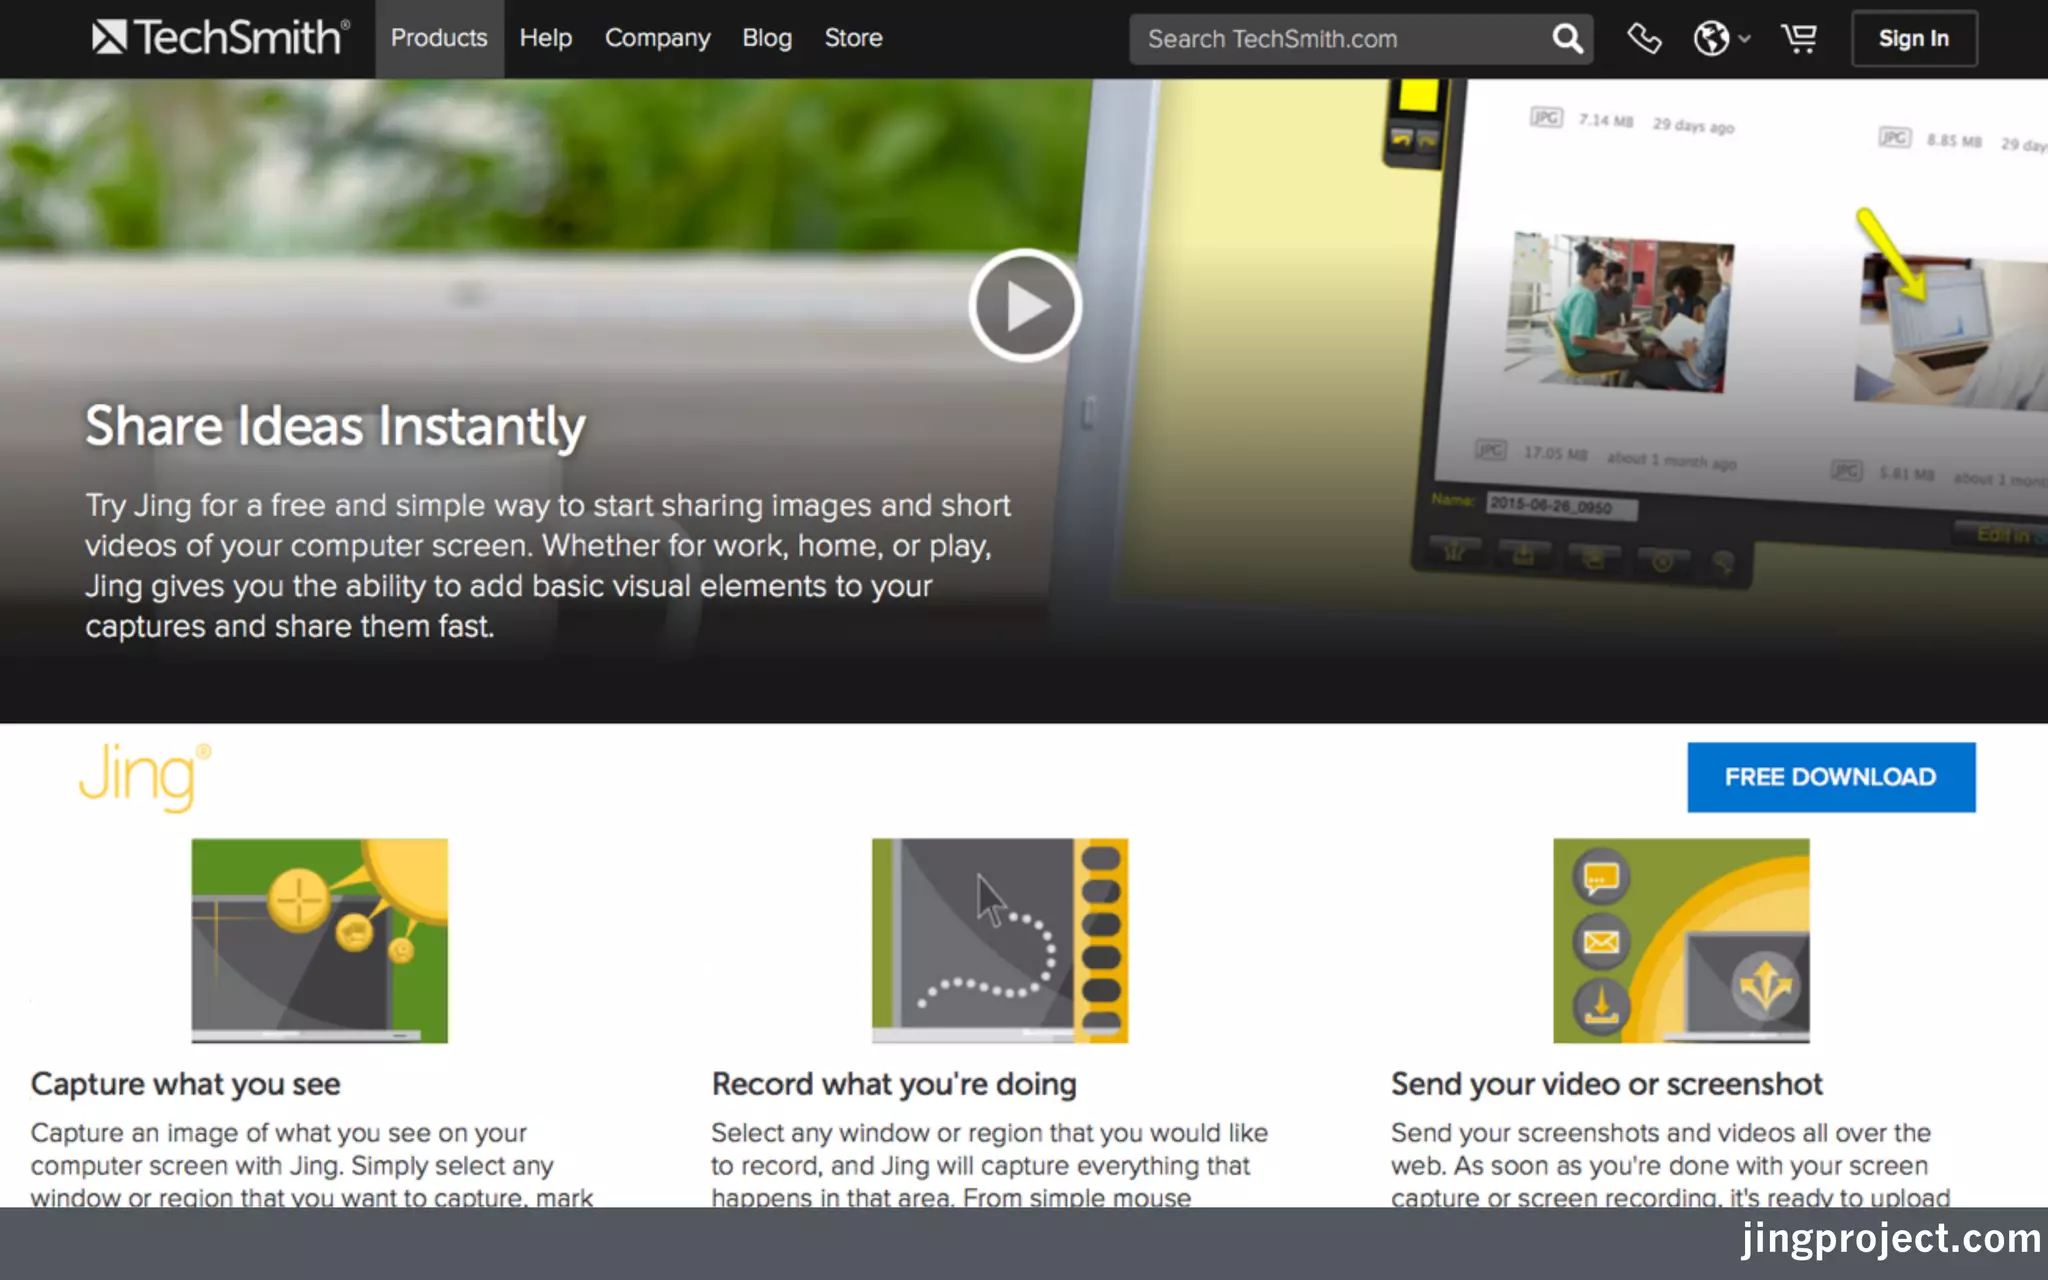This screenshot has height=1280, width=2048.
Task: Go to the Blog page
Action: click(x=767, y=38)
